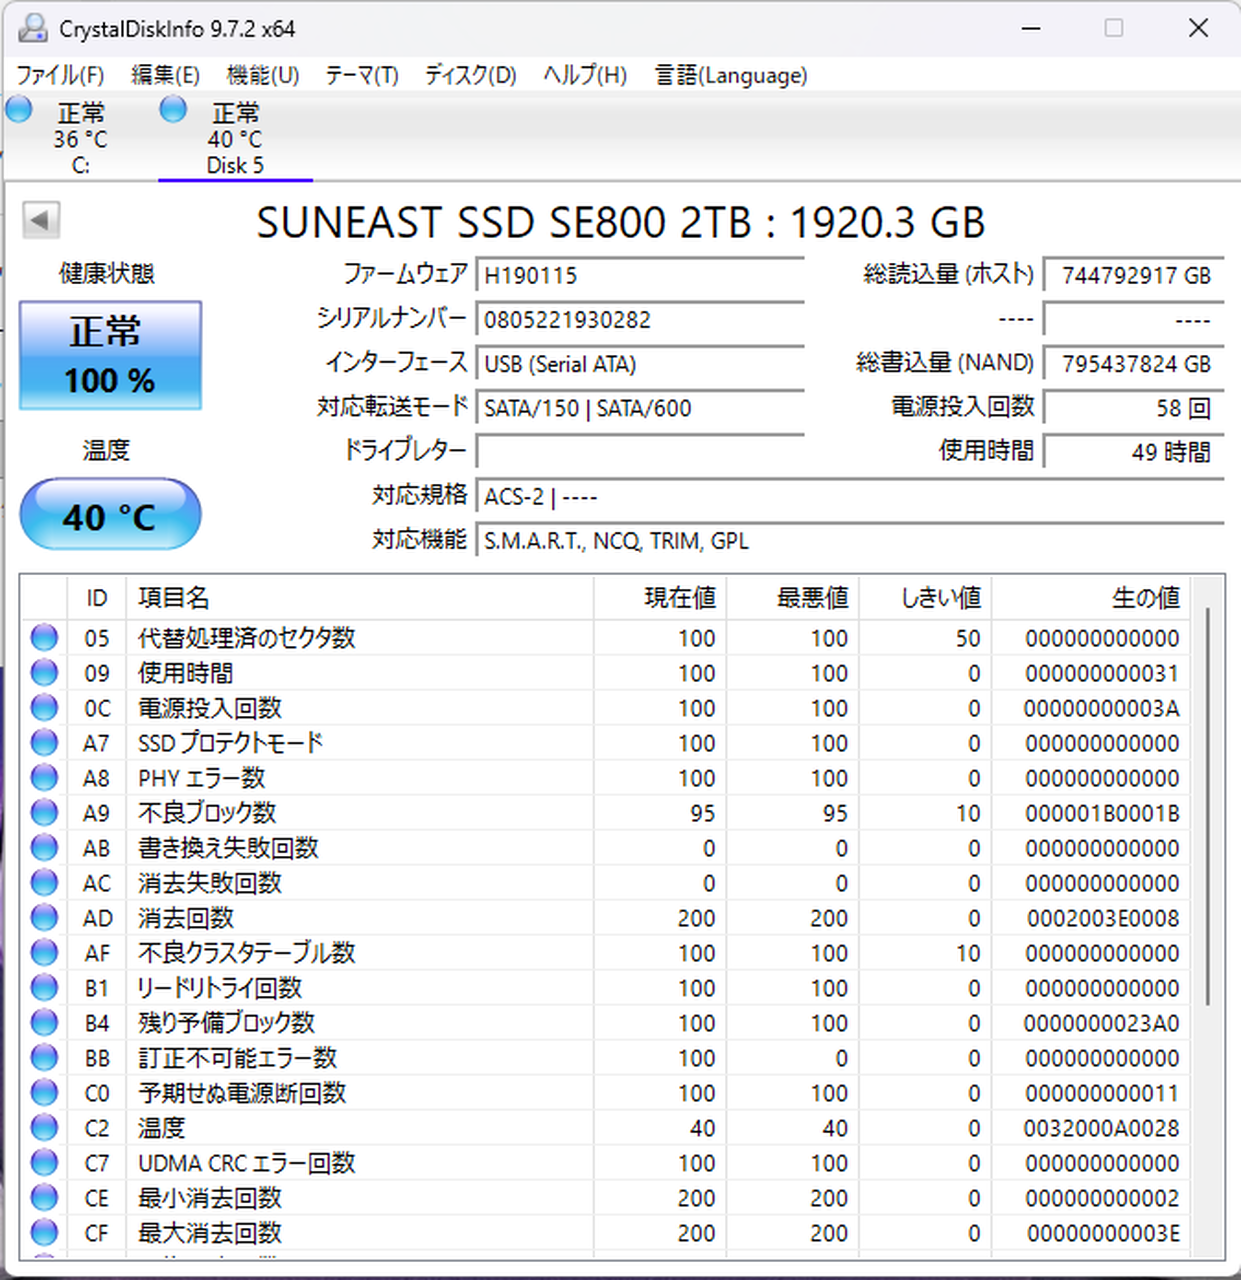Viewport: 1241px width, 1280px height.
Task: Click the status icon for 温度 C2 row
Action: pos(44,1128)
